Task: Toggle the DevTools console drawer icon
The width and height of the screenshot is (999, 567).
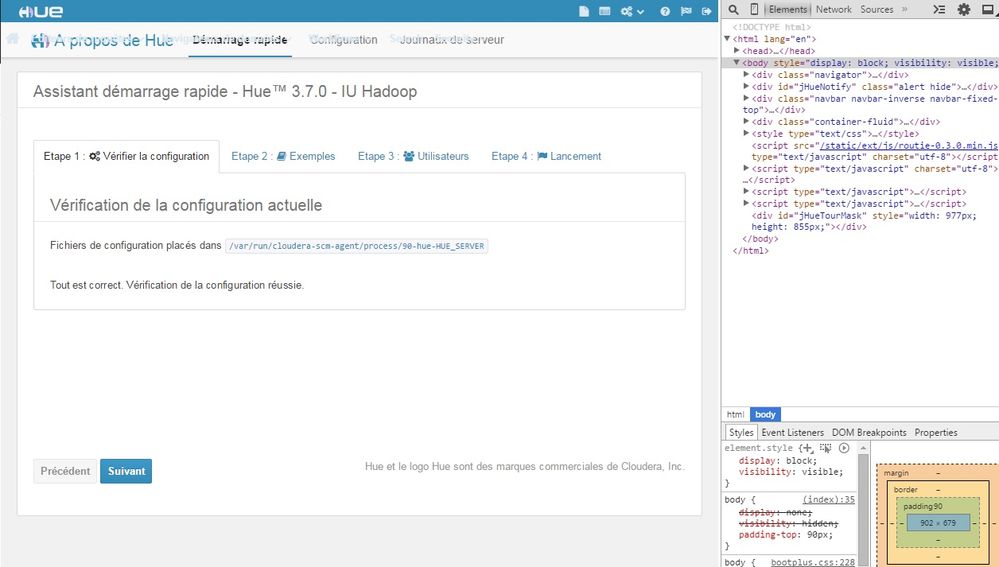Action: (x=939, y=10)
